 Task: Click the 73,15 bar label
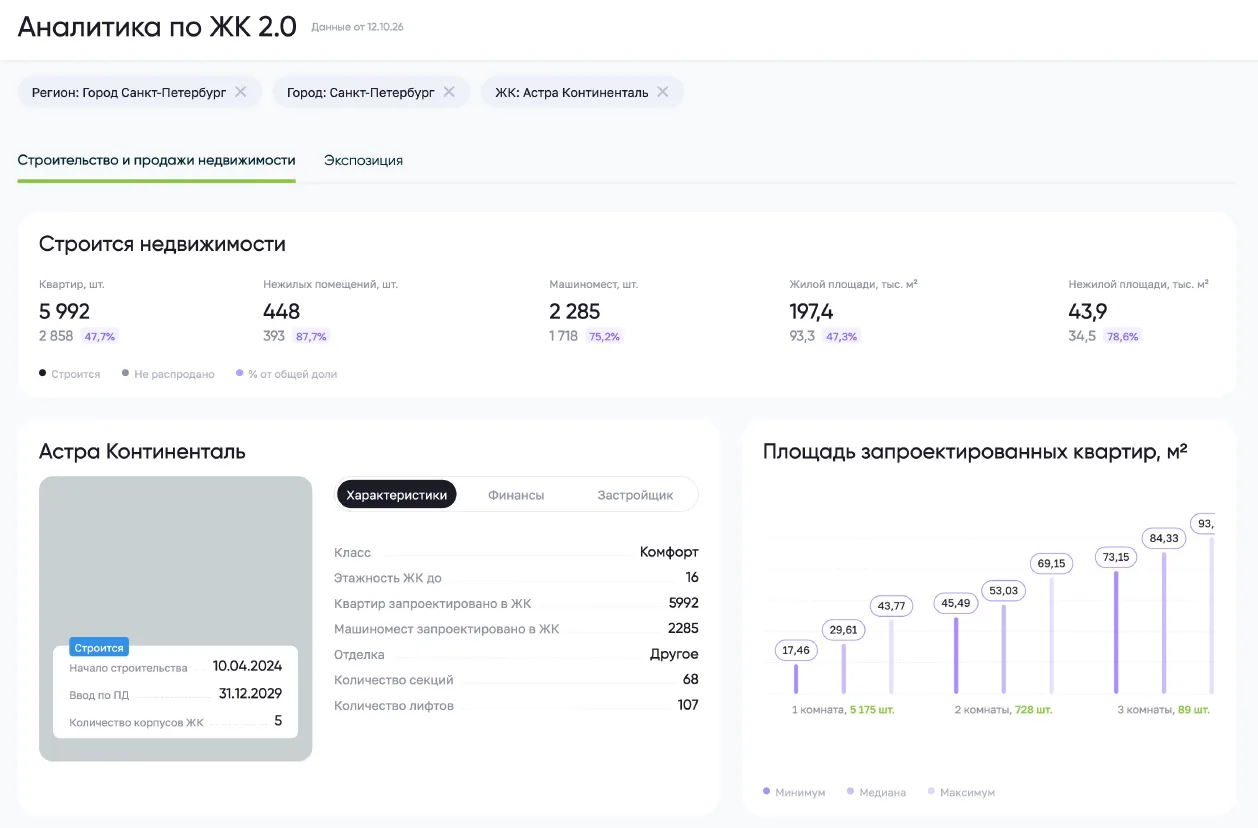click(x=1116, y=557)
